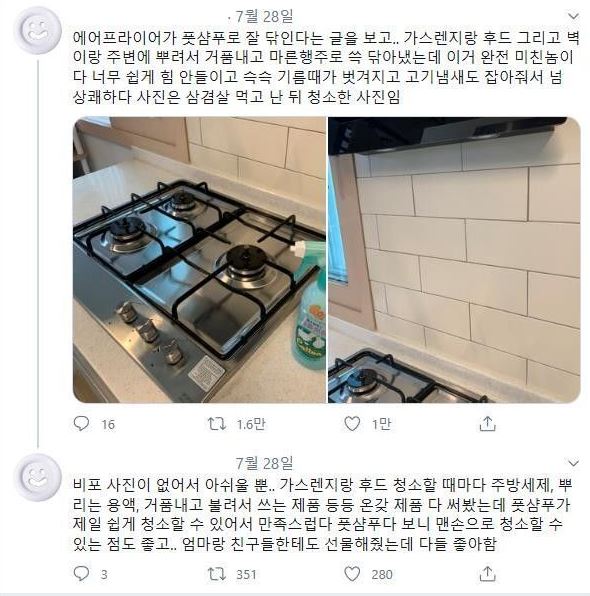This screenshot has width=590, height=596.
Task: Open the first tweet text about 풋샴푸 cleaning
Action: pyautogui.click(x=326, y=67)
